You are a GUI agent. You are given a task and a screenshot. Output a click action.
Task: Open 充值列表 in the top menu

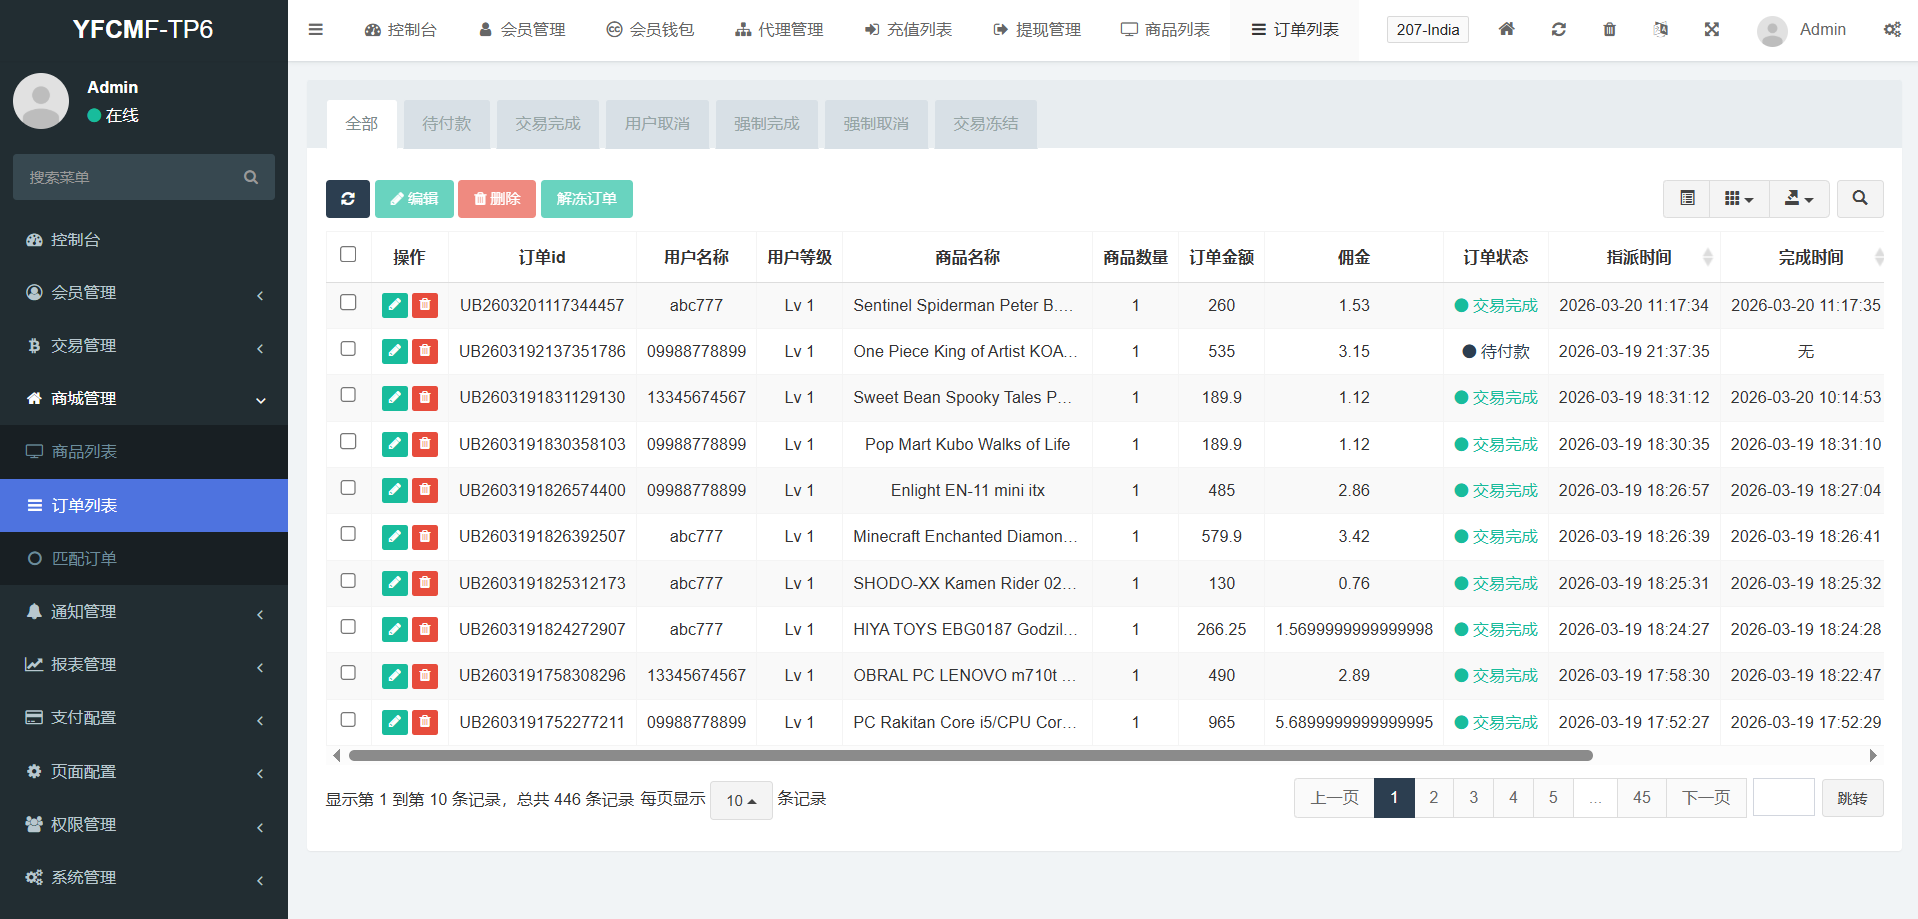pyautogui.click(x=908, y=30)
